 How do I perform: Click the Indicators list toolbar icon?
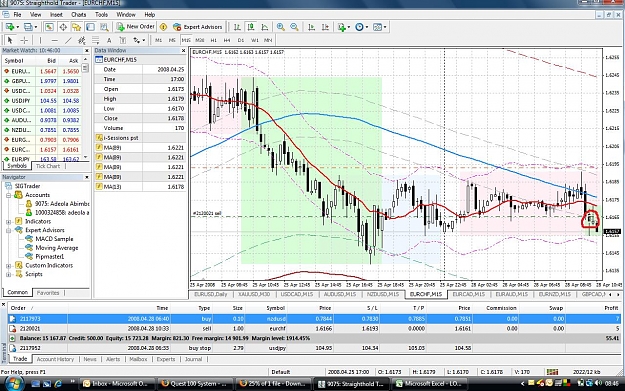tap(341, 27)
